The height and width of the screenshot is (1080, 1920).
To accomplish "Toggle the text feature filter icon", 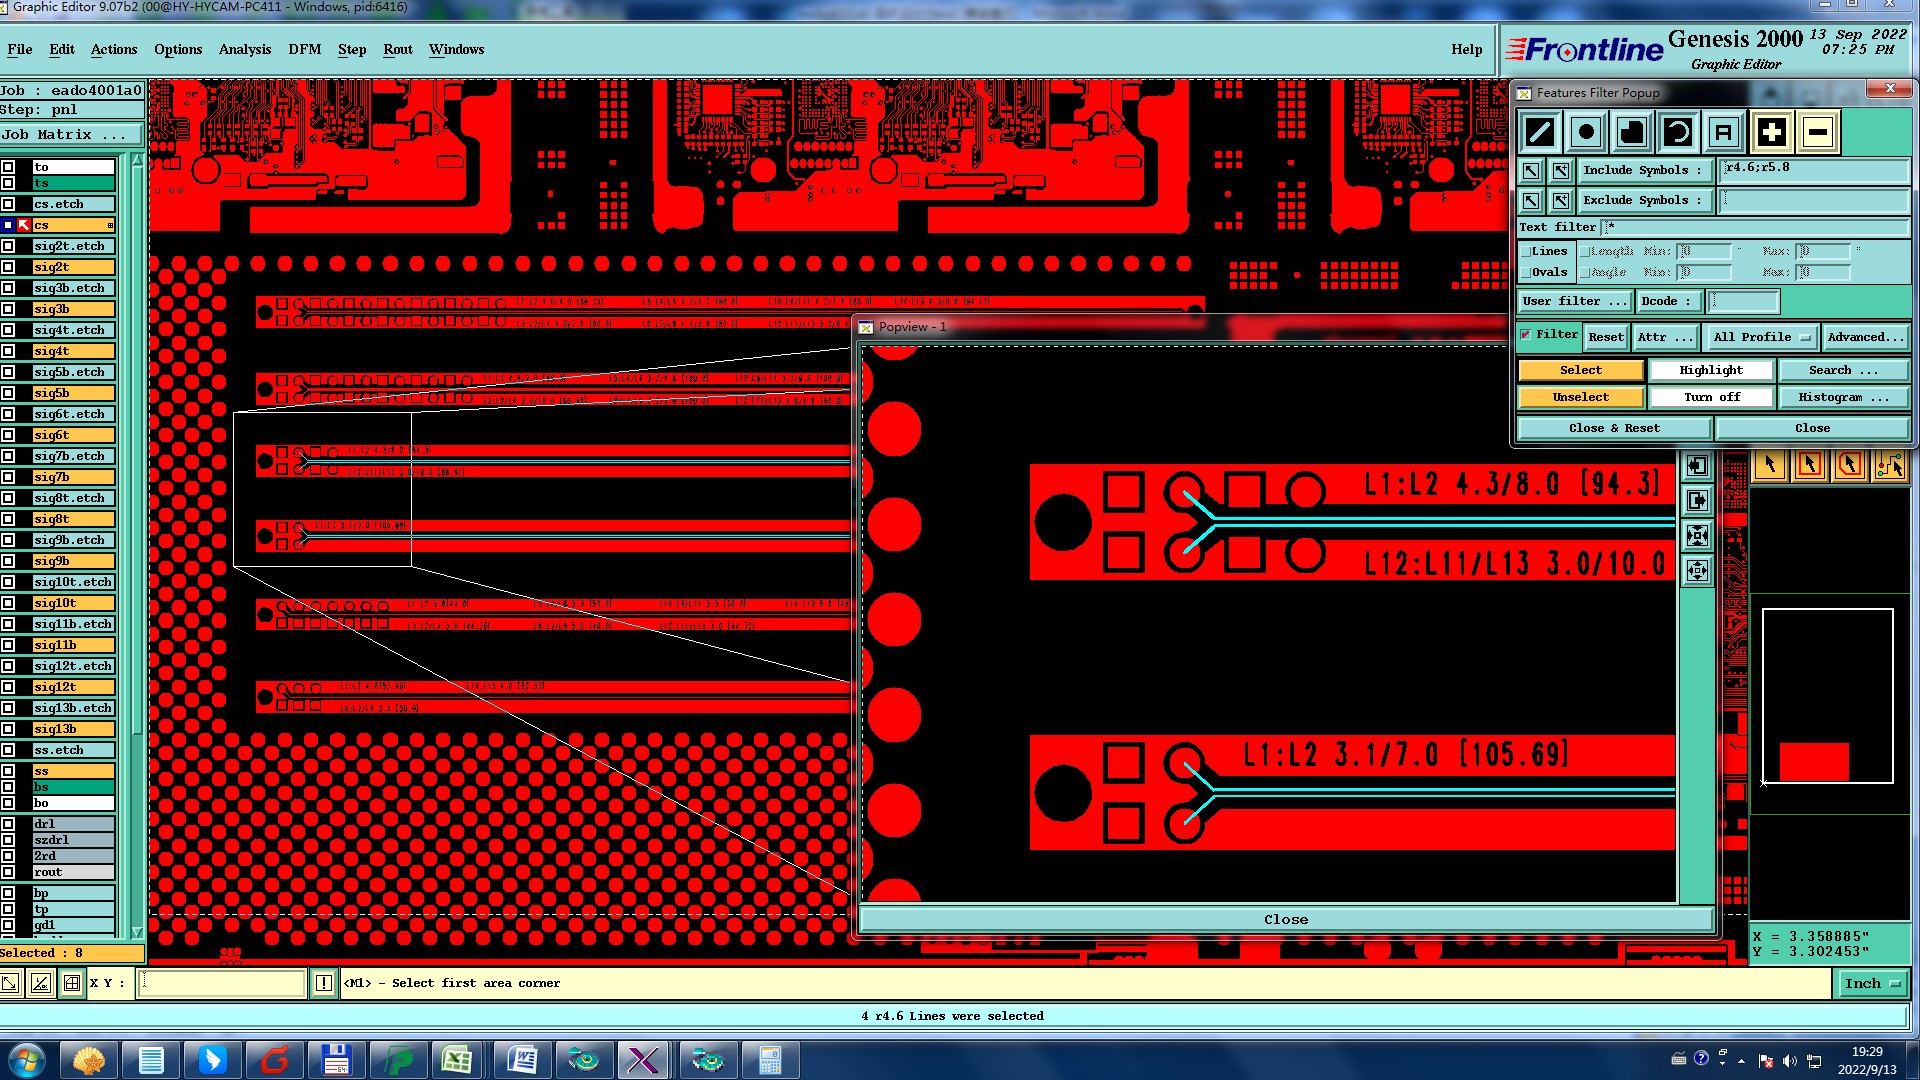I will click(x=1723, y=132).
